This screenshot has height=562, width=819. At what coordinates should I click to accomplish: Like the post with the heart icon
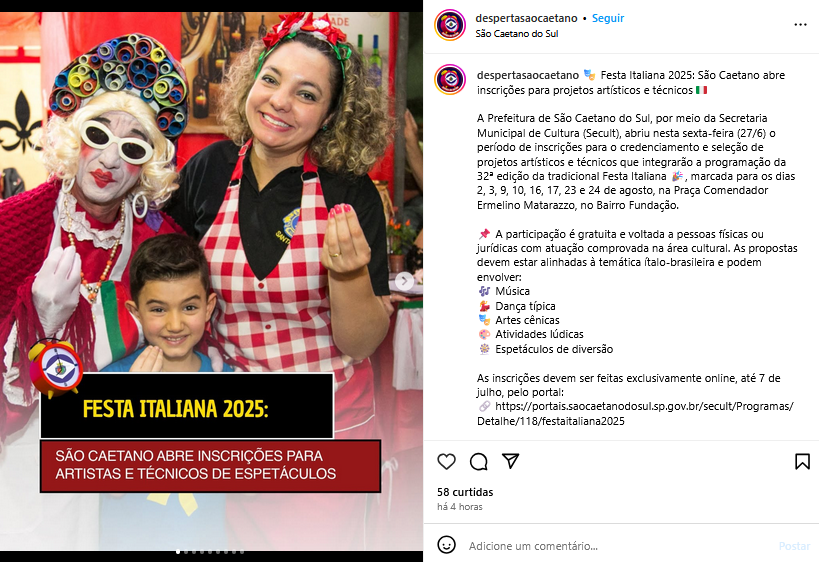[447, 461]
